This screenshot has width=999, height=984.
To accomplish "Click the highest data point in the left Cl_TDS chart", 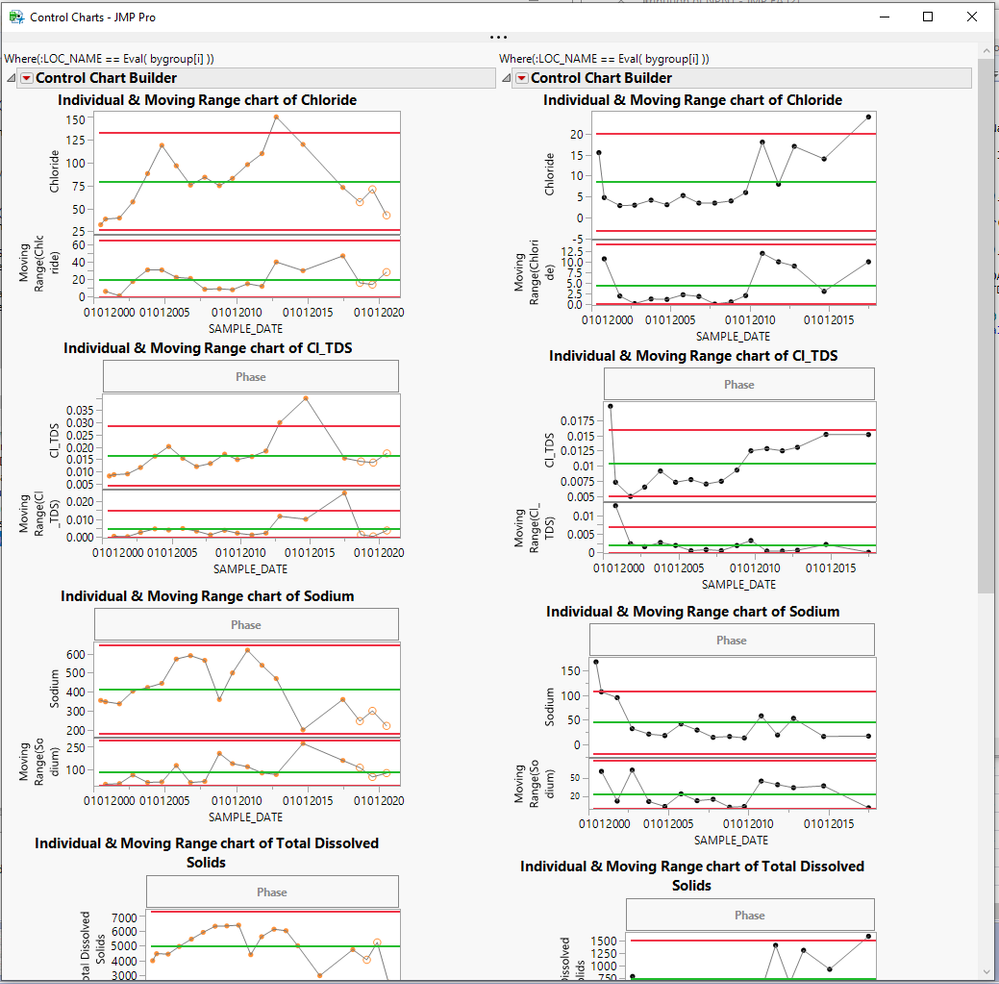I will pos(306,398).
